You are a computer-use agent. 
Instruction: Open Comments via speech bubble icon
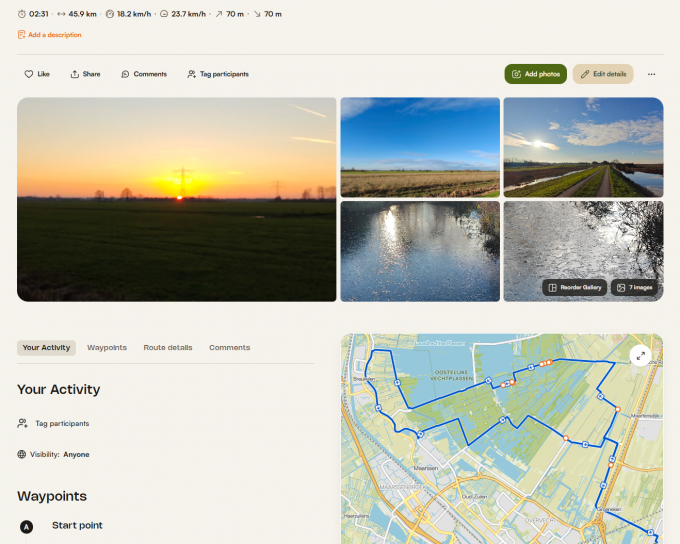(125, 74)
